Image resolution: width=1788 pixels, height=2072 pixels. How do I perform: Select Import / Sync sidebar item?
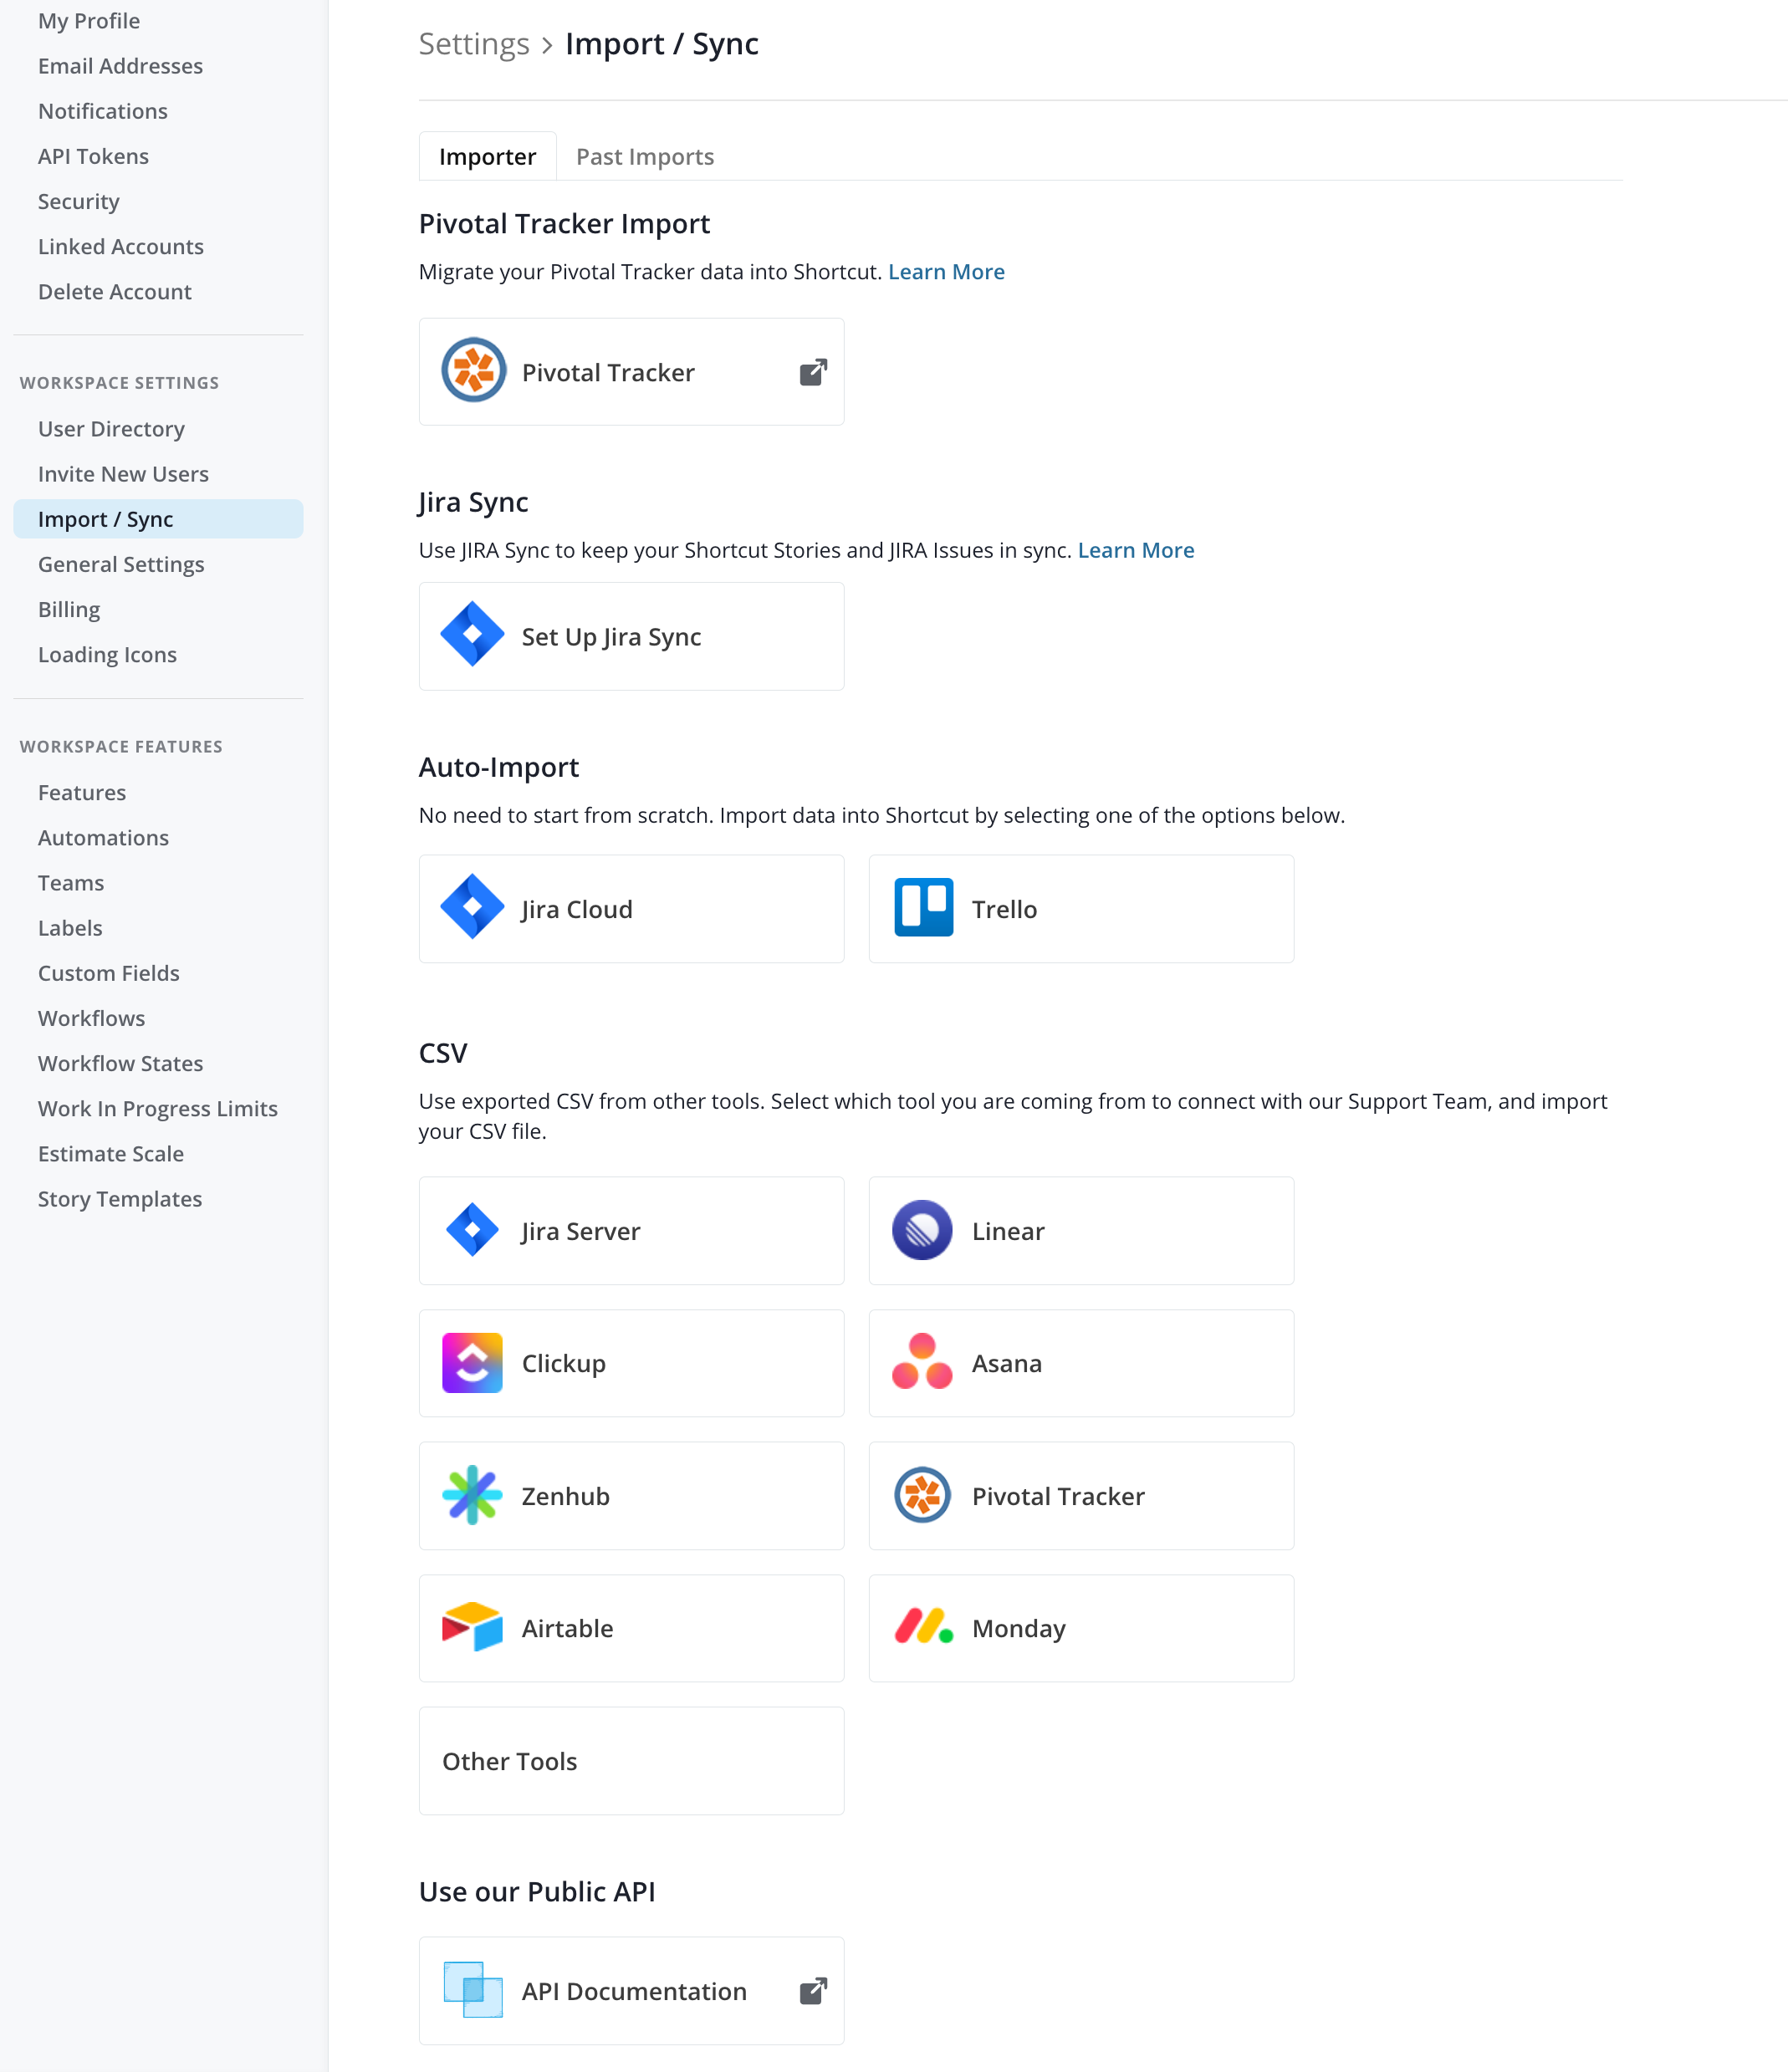tap(158, 519)
